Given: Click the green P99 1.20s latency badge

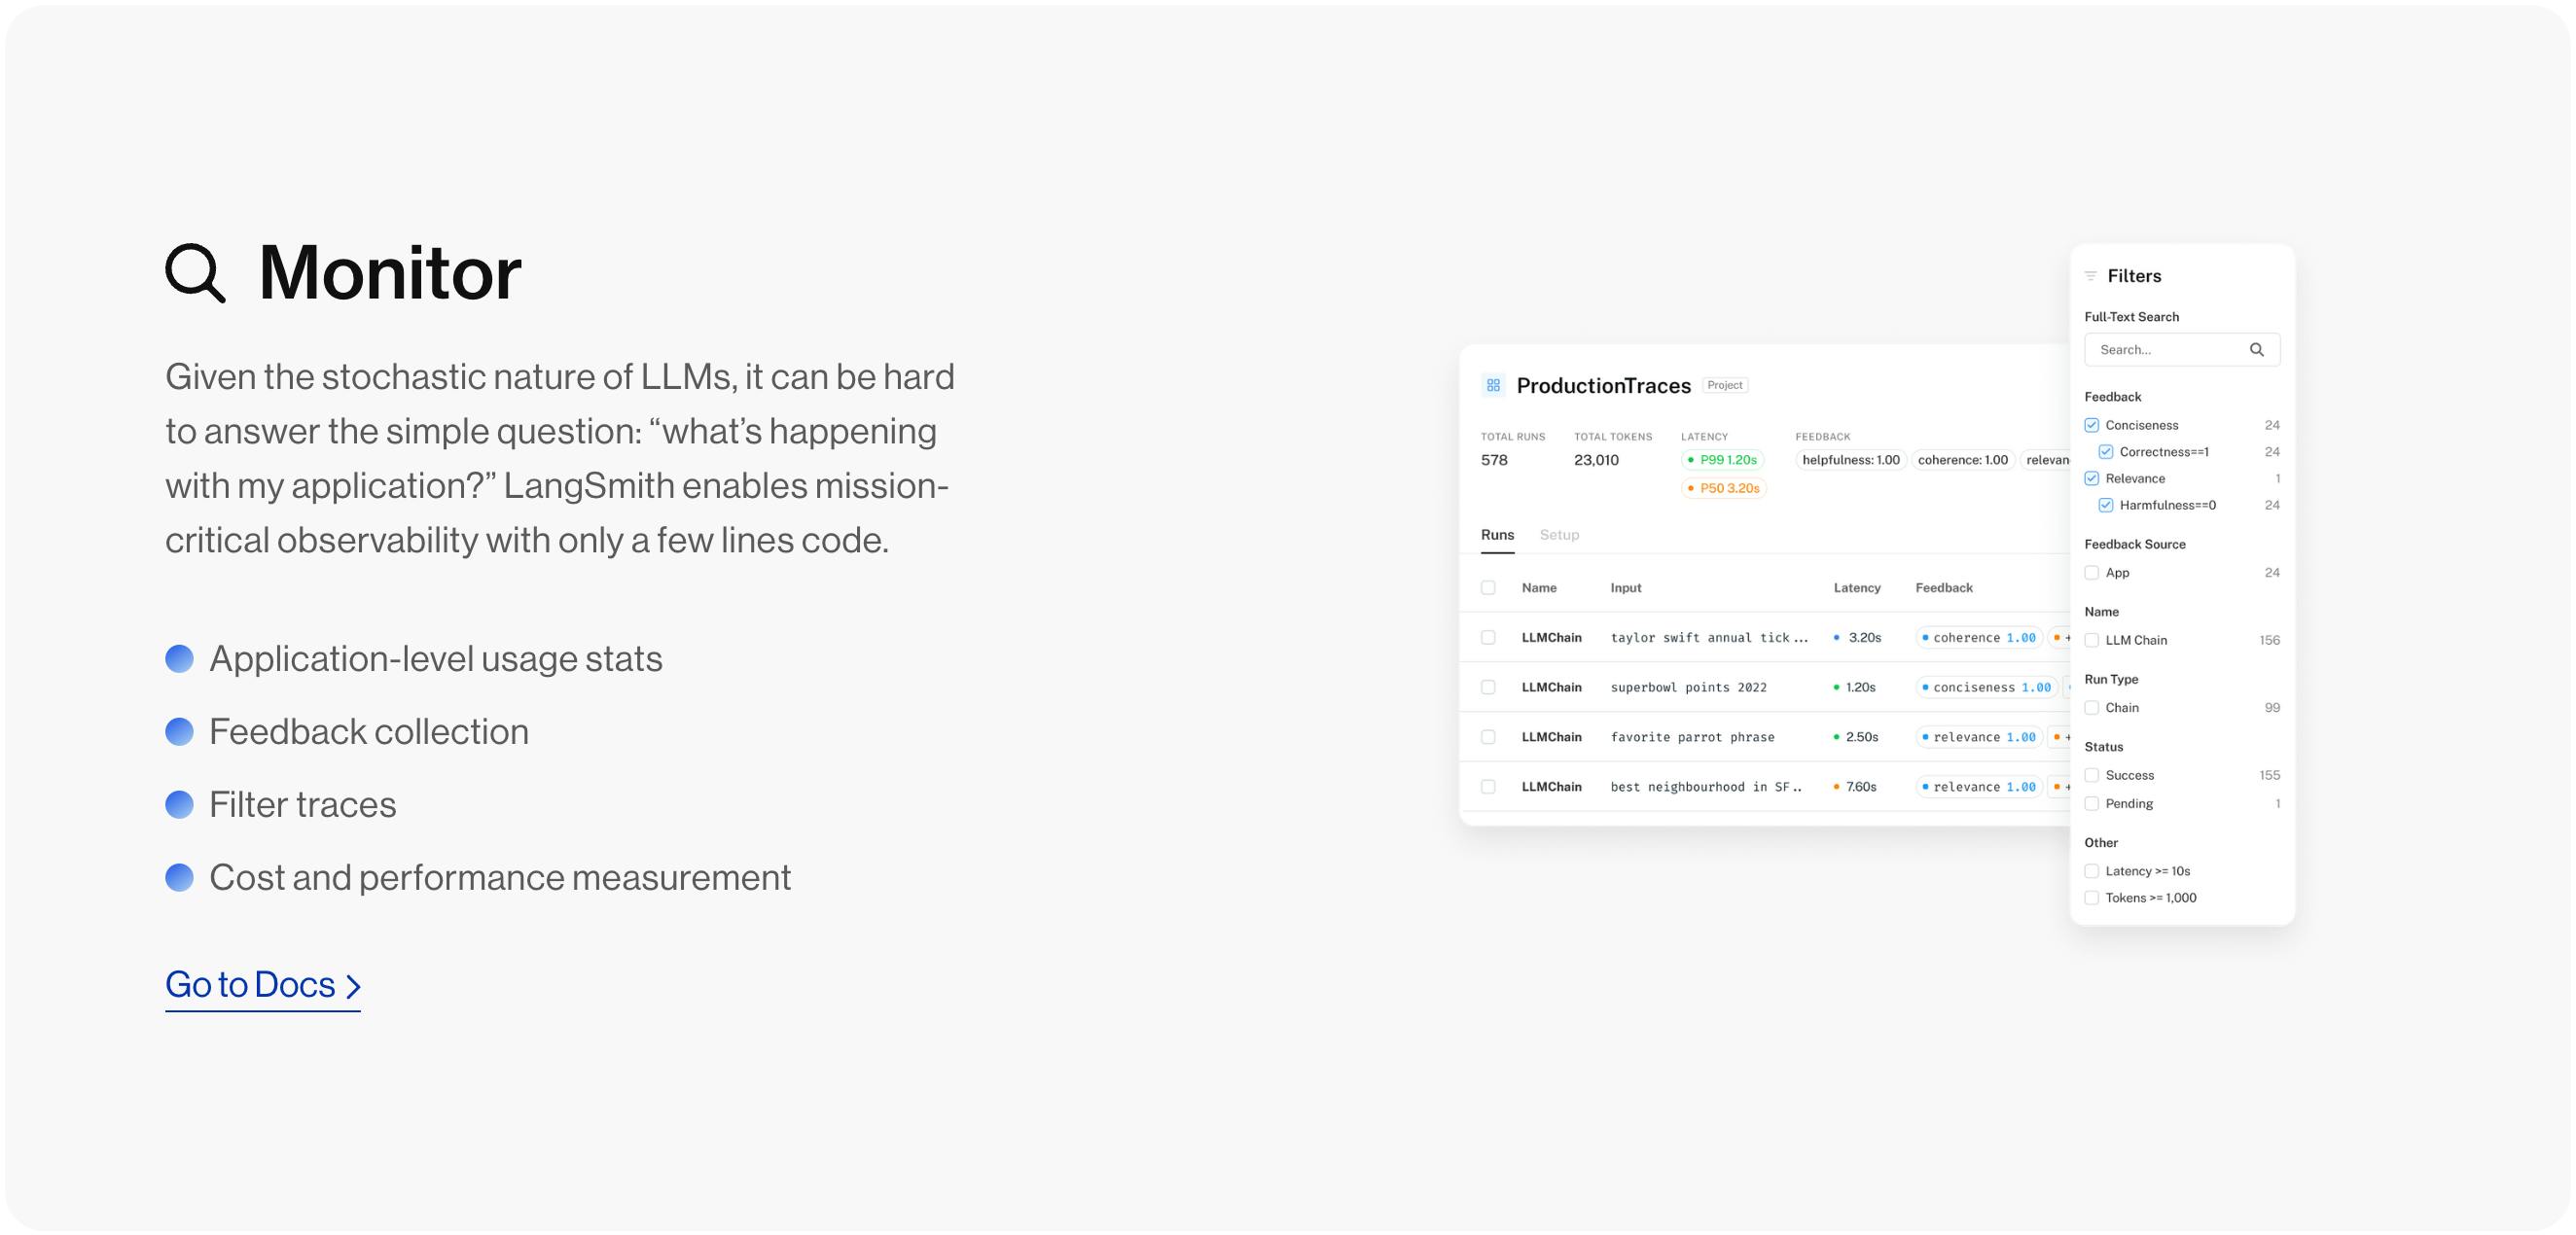Looking at the screenshot, I should pyautogui.click(x=1722, y=460).
